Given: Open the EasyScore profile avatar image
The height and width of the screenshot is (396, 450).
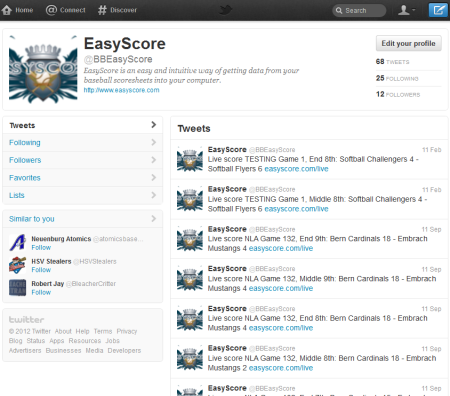Looking at the screenshot, I should point(43,69).
